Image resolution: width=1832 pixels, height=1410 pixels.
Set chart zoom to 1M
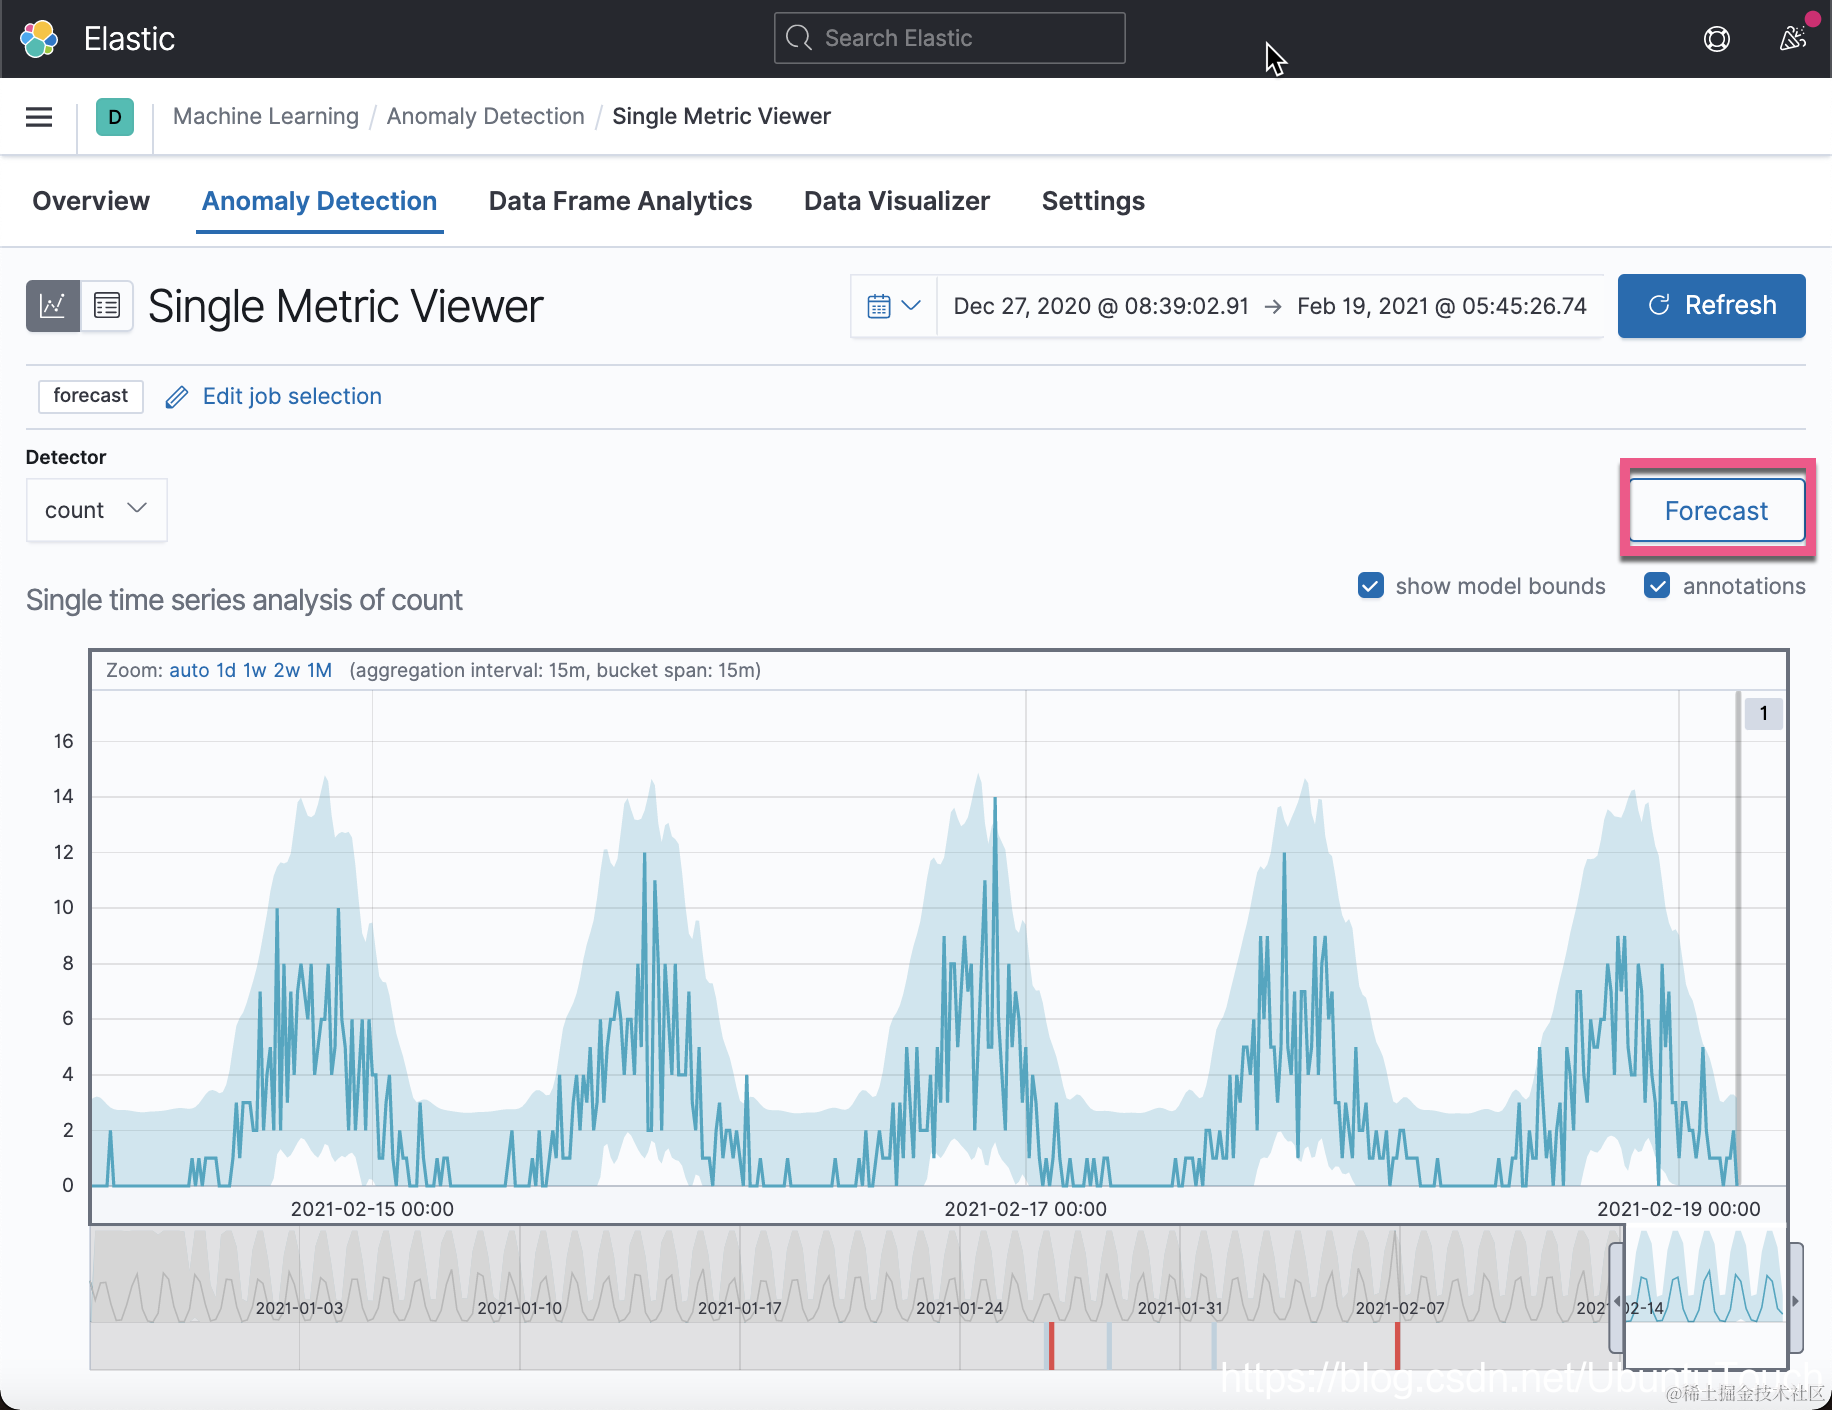point(319,670)
